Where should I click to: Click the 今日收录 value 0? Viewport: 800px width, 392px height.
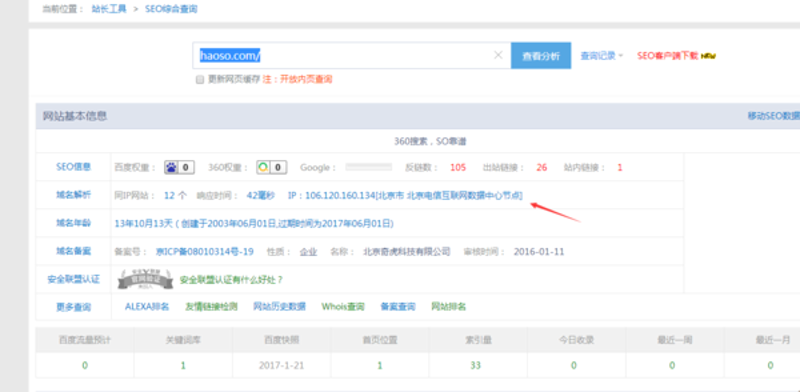tap(574, 365)
